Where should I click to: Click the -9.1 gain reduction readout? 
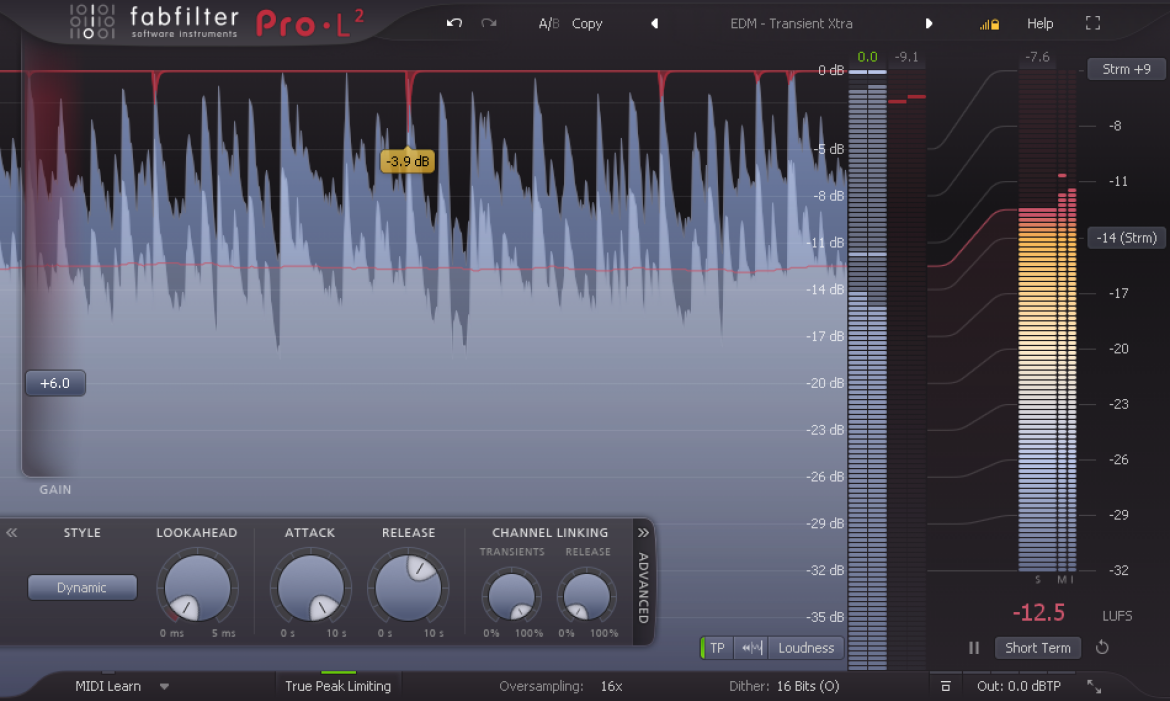tap(907, 57)
